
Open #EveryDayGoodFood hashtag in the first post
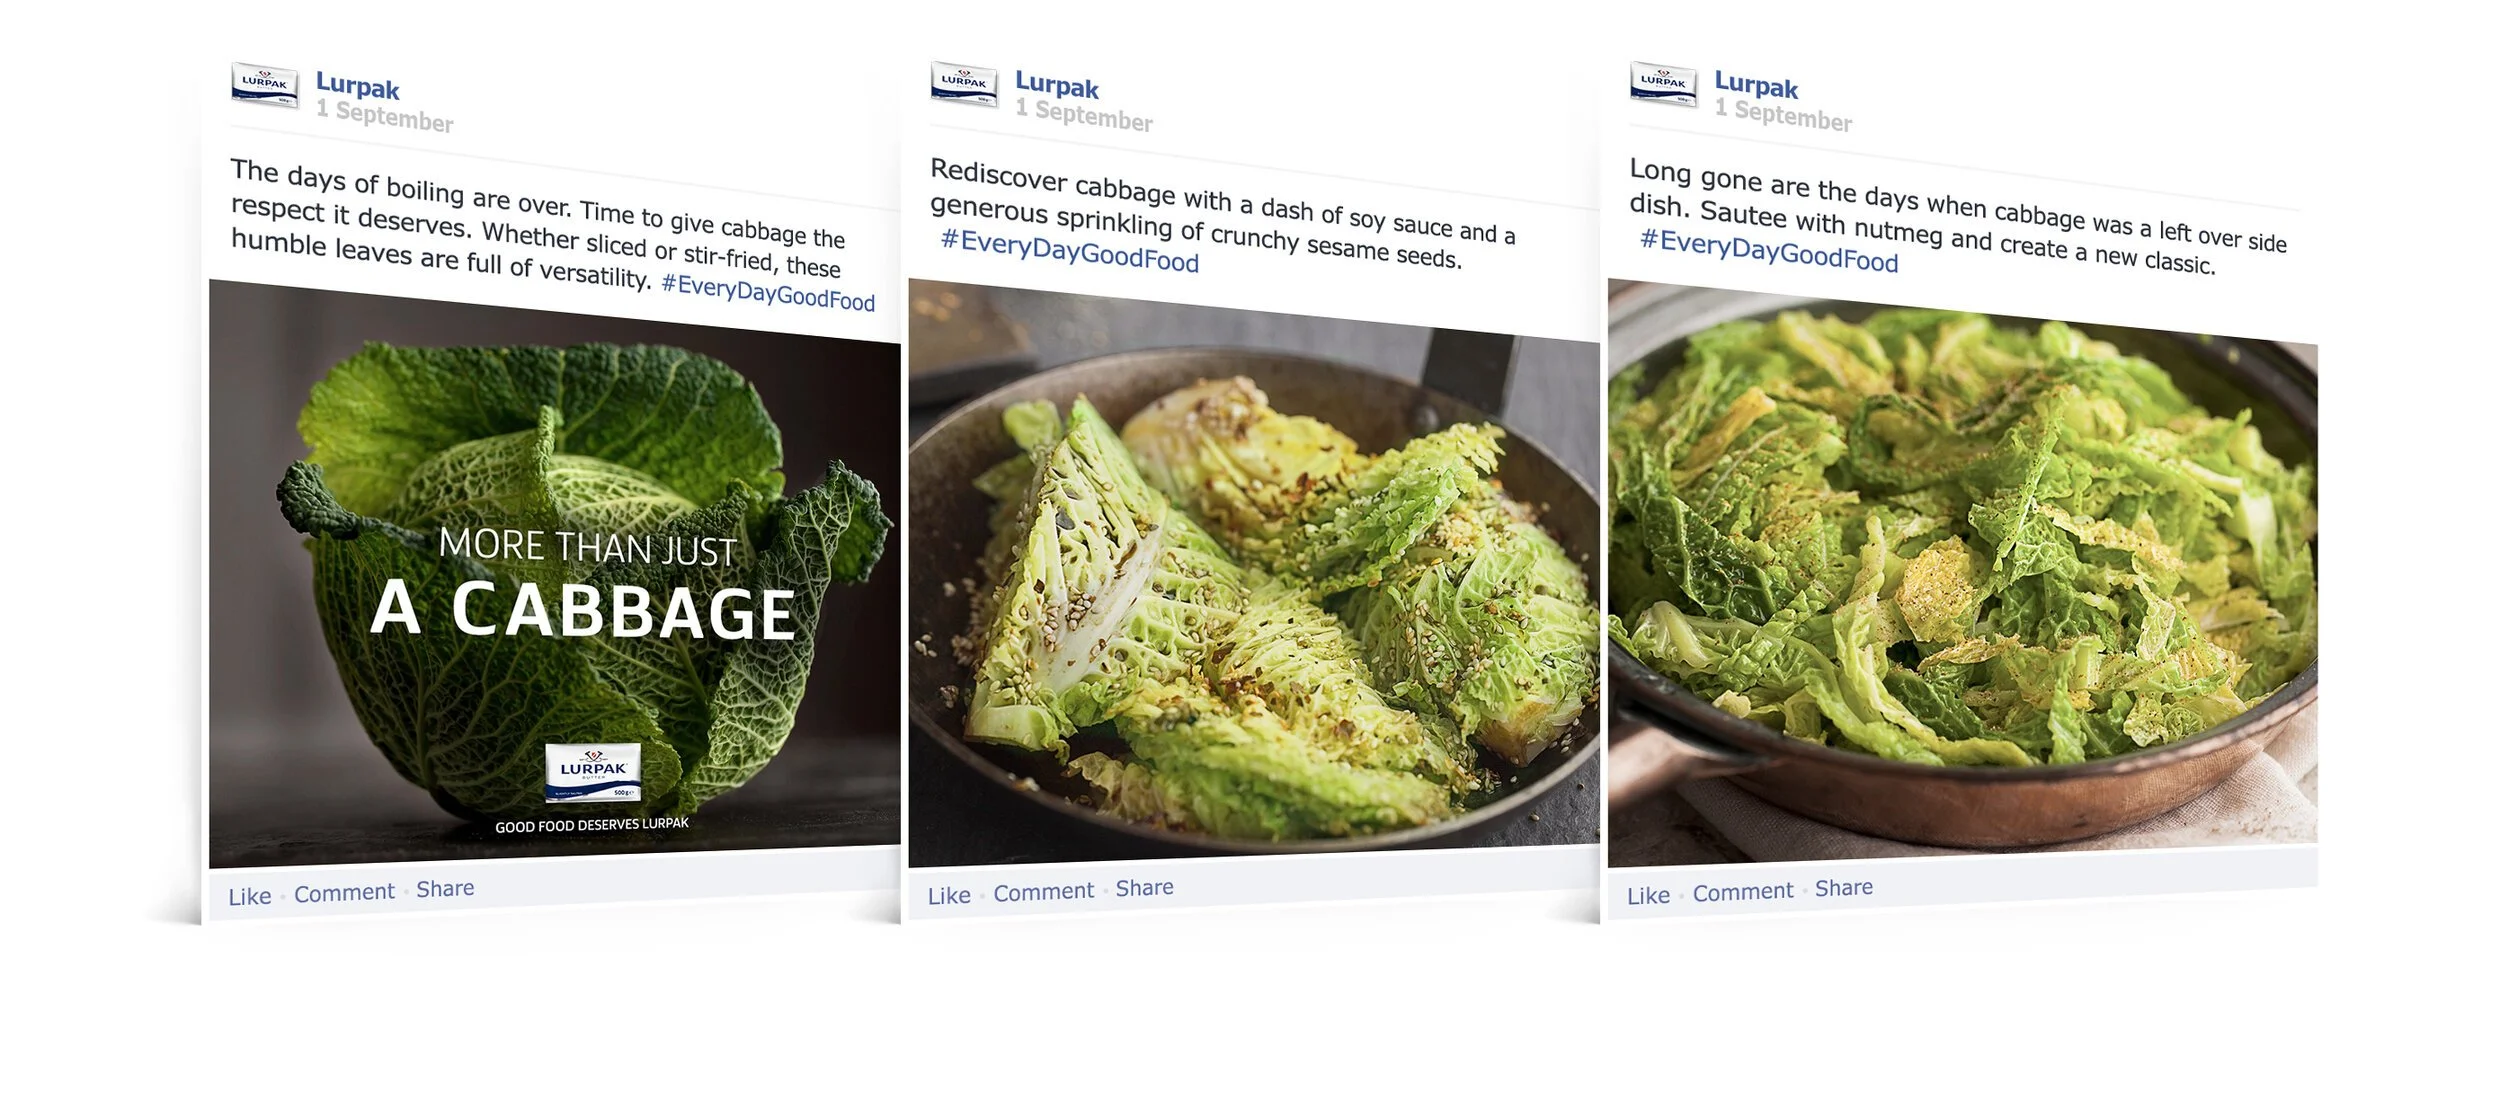768,293
